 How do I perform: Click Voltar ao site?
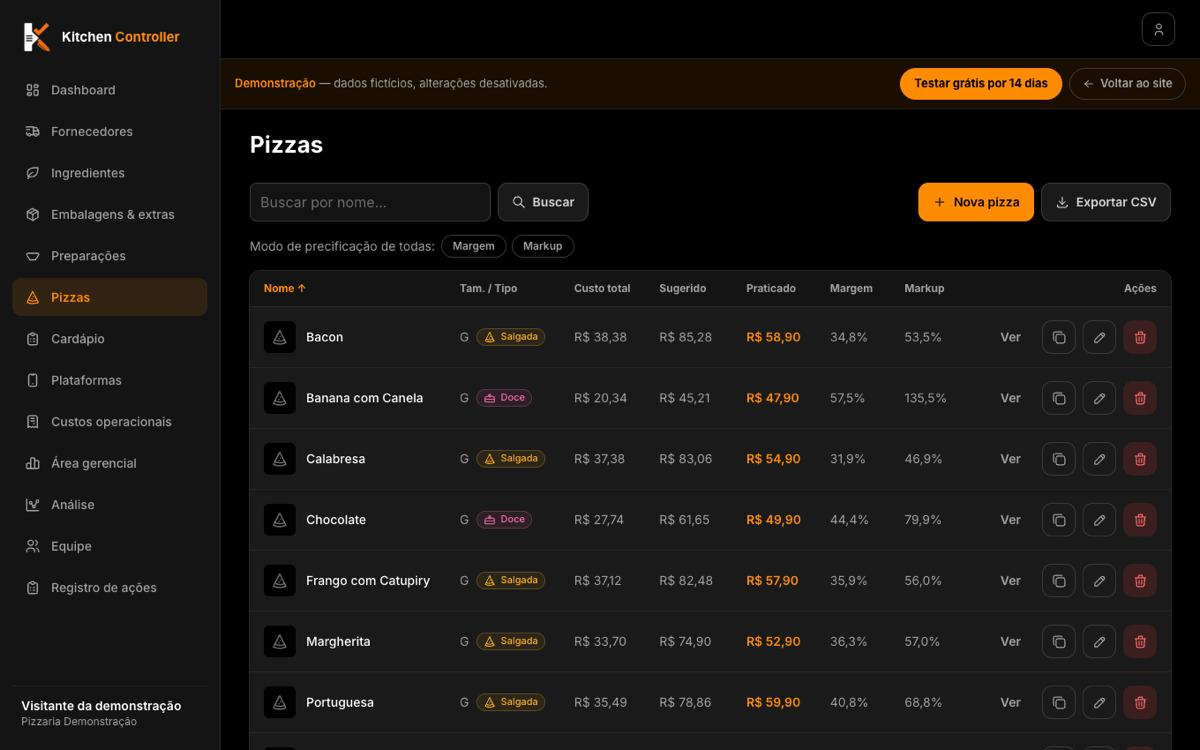click(x=1127, y=84)
